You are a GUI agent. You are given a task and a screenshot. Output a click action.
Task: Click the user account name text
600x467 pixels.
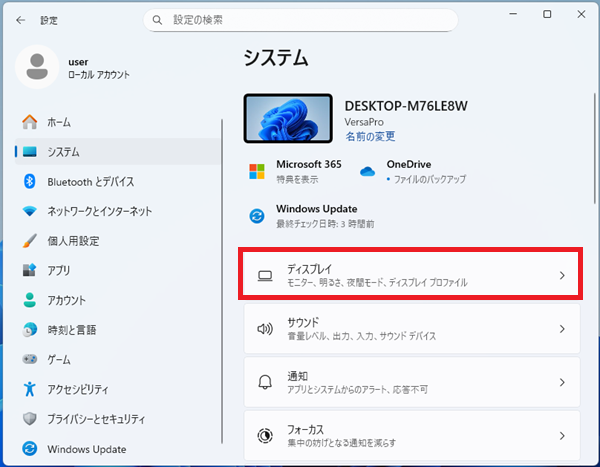78,62
